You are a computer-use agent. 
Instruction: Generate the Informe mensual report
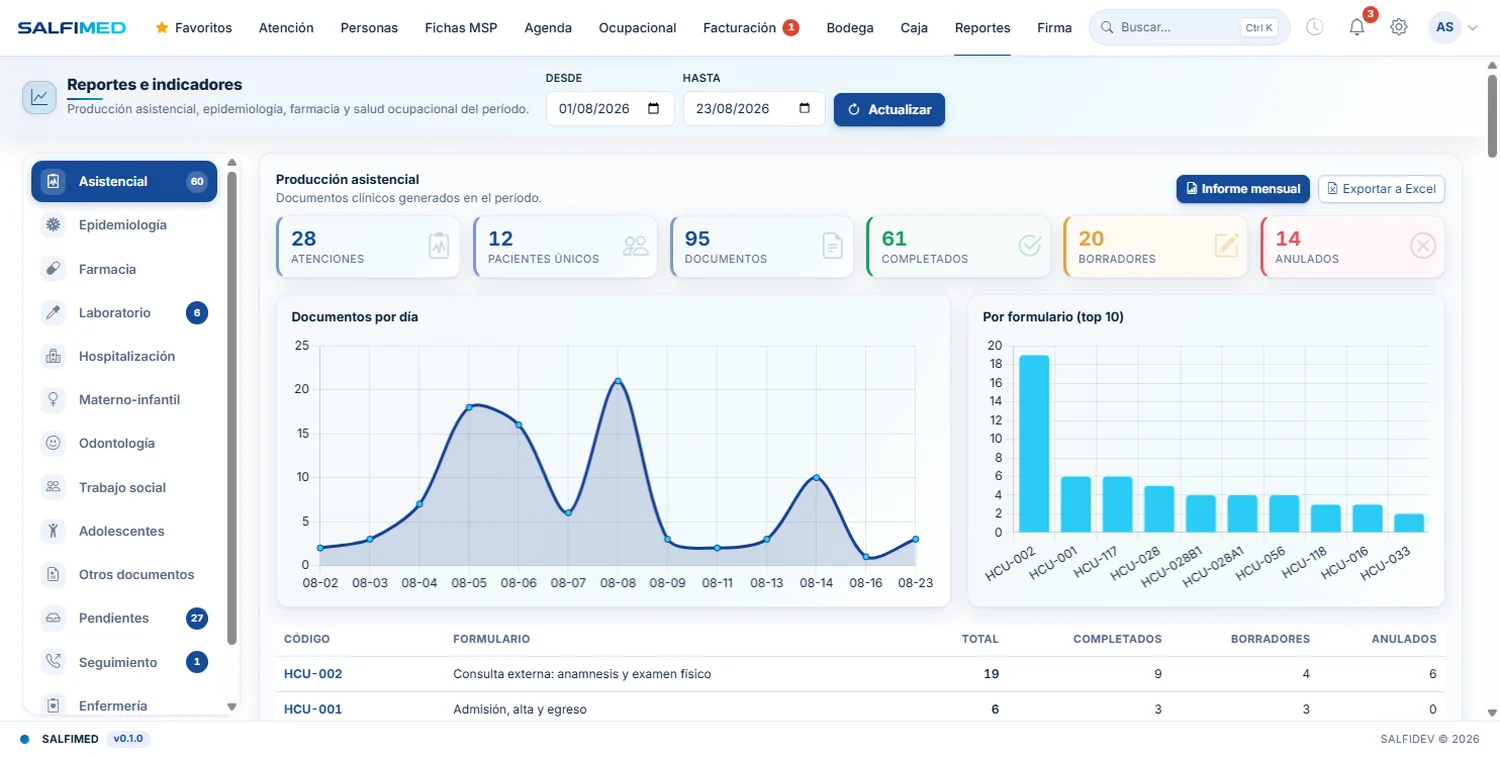click(1243, 189)
